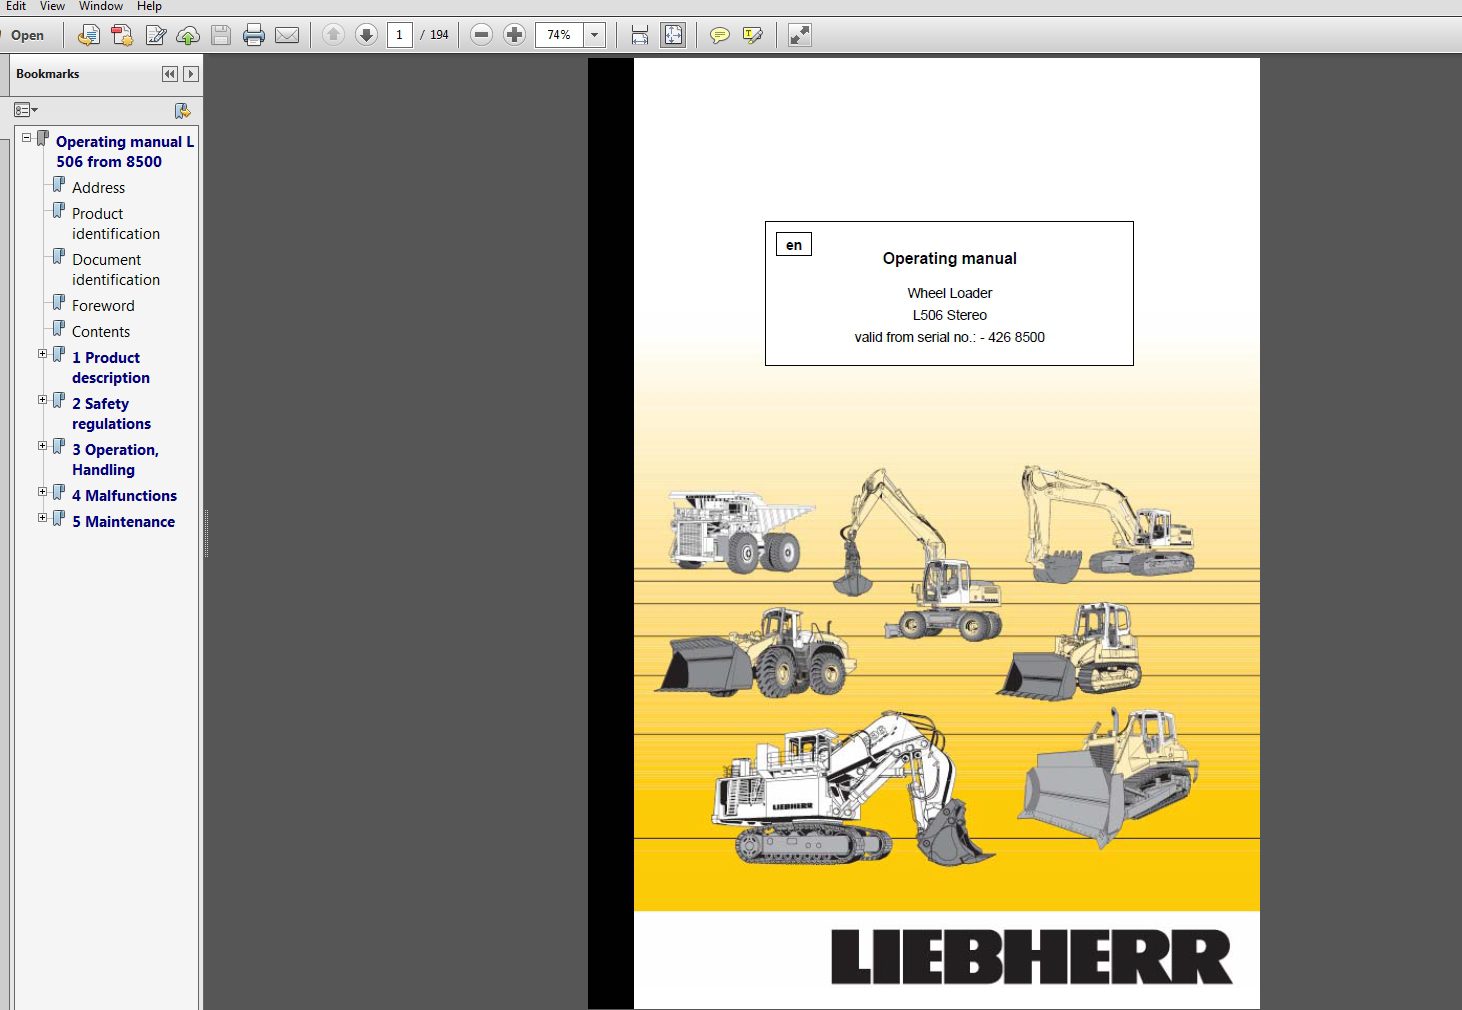Click the 74% zoom value field
The width and height of the screenshot is (1462, 1010).
point(559,35)
